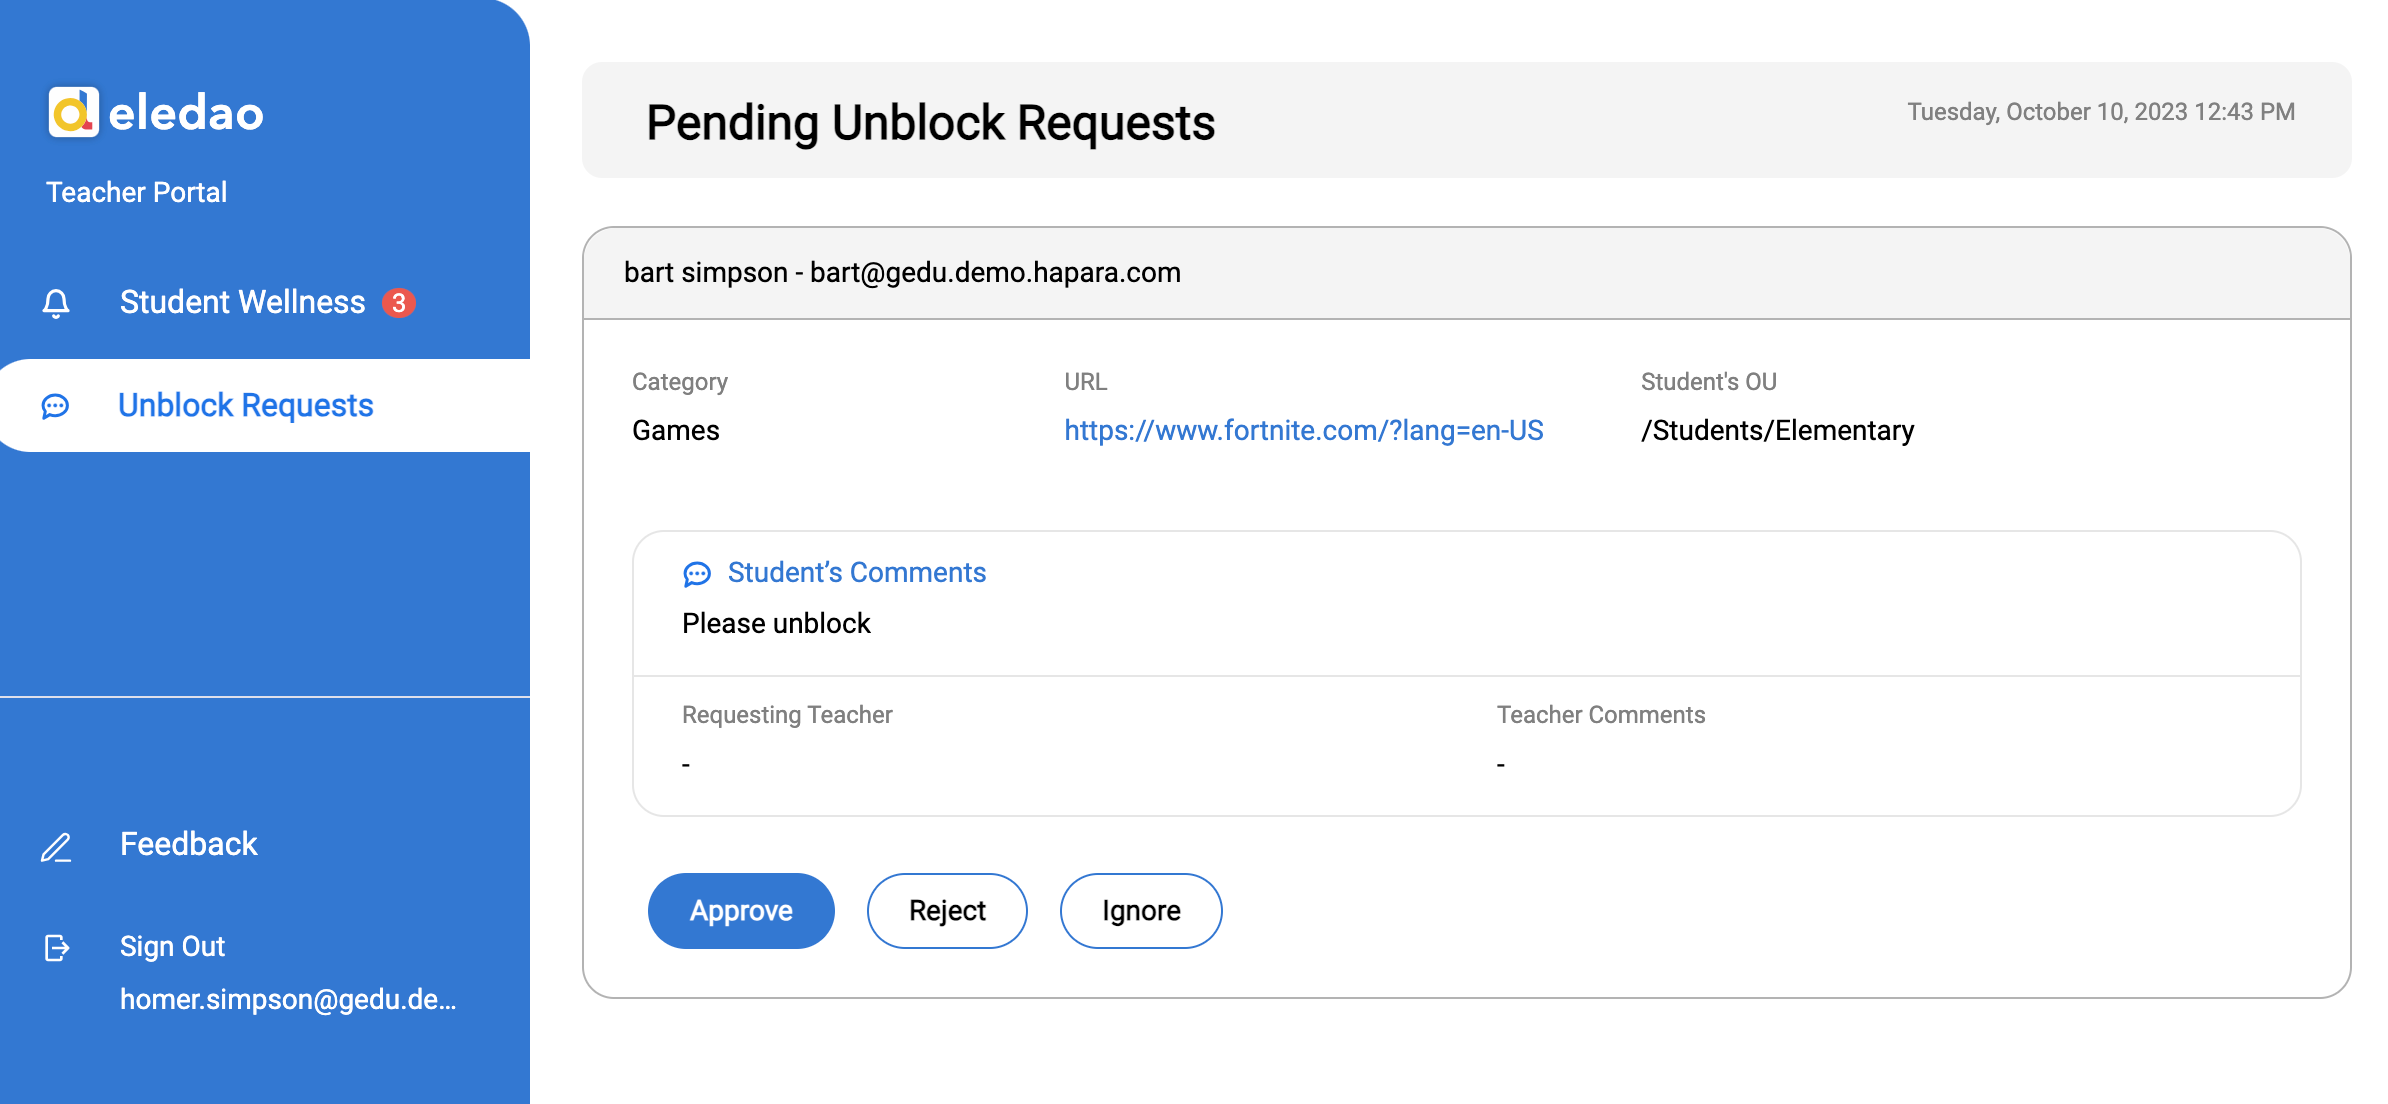Click the /Students/Elementary OU value
Viewport: 2388px width, 1104px height.
click(1777, 430)
